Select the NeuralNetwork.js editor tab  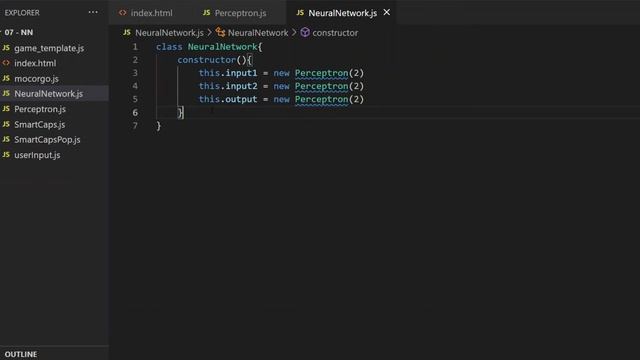point(342,13)
